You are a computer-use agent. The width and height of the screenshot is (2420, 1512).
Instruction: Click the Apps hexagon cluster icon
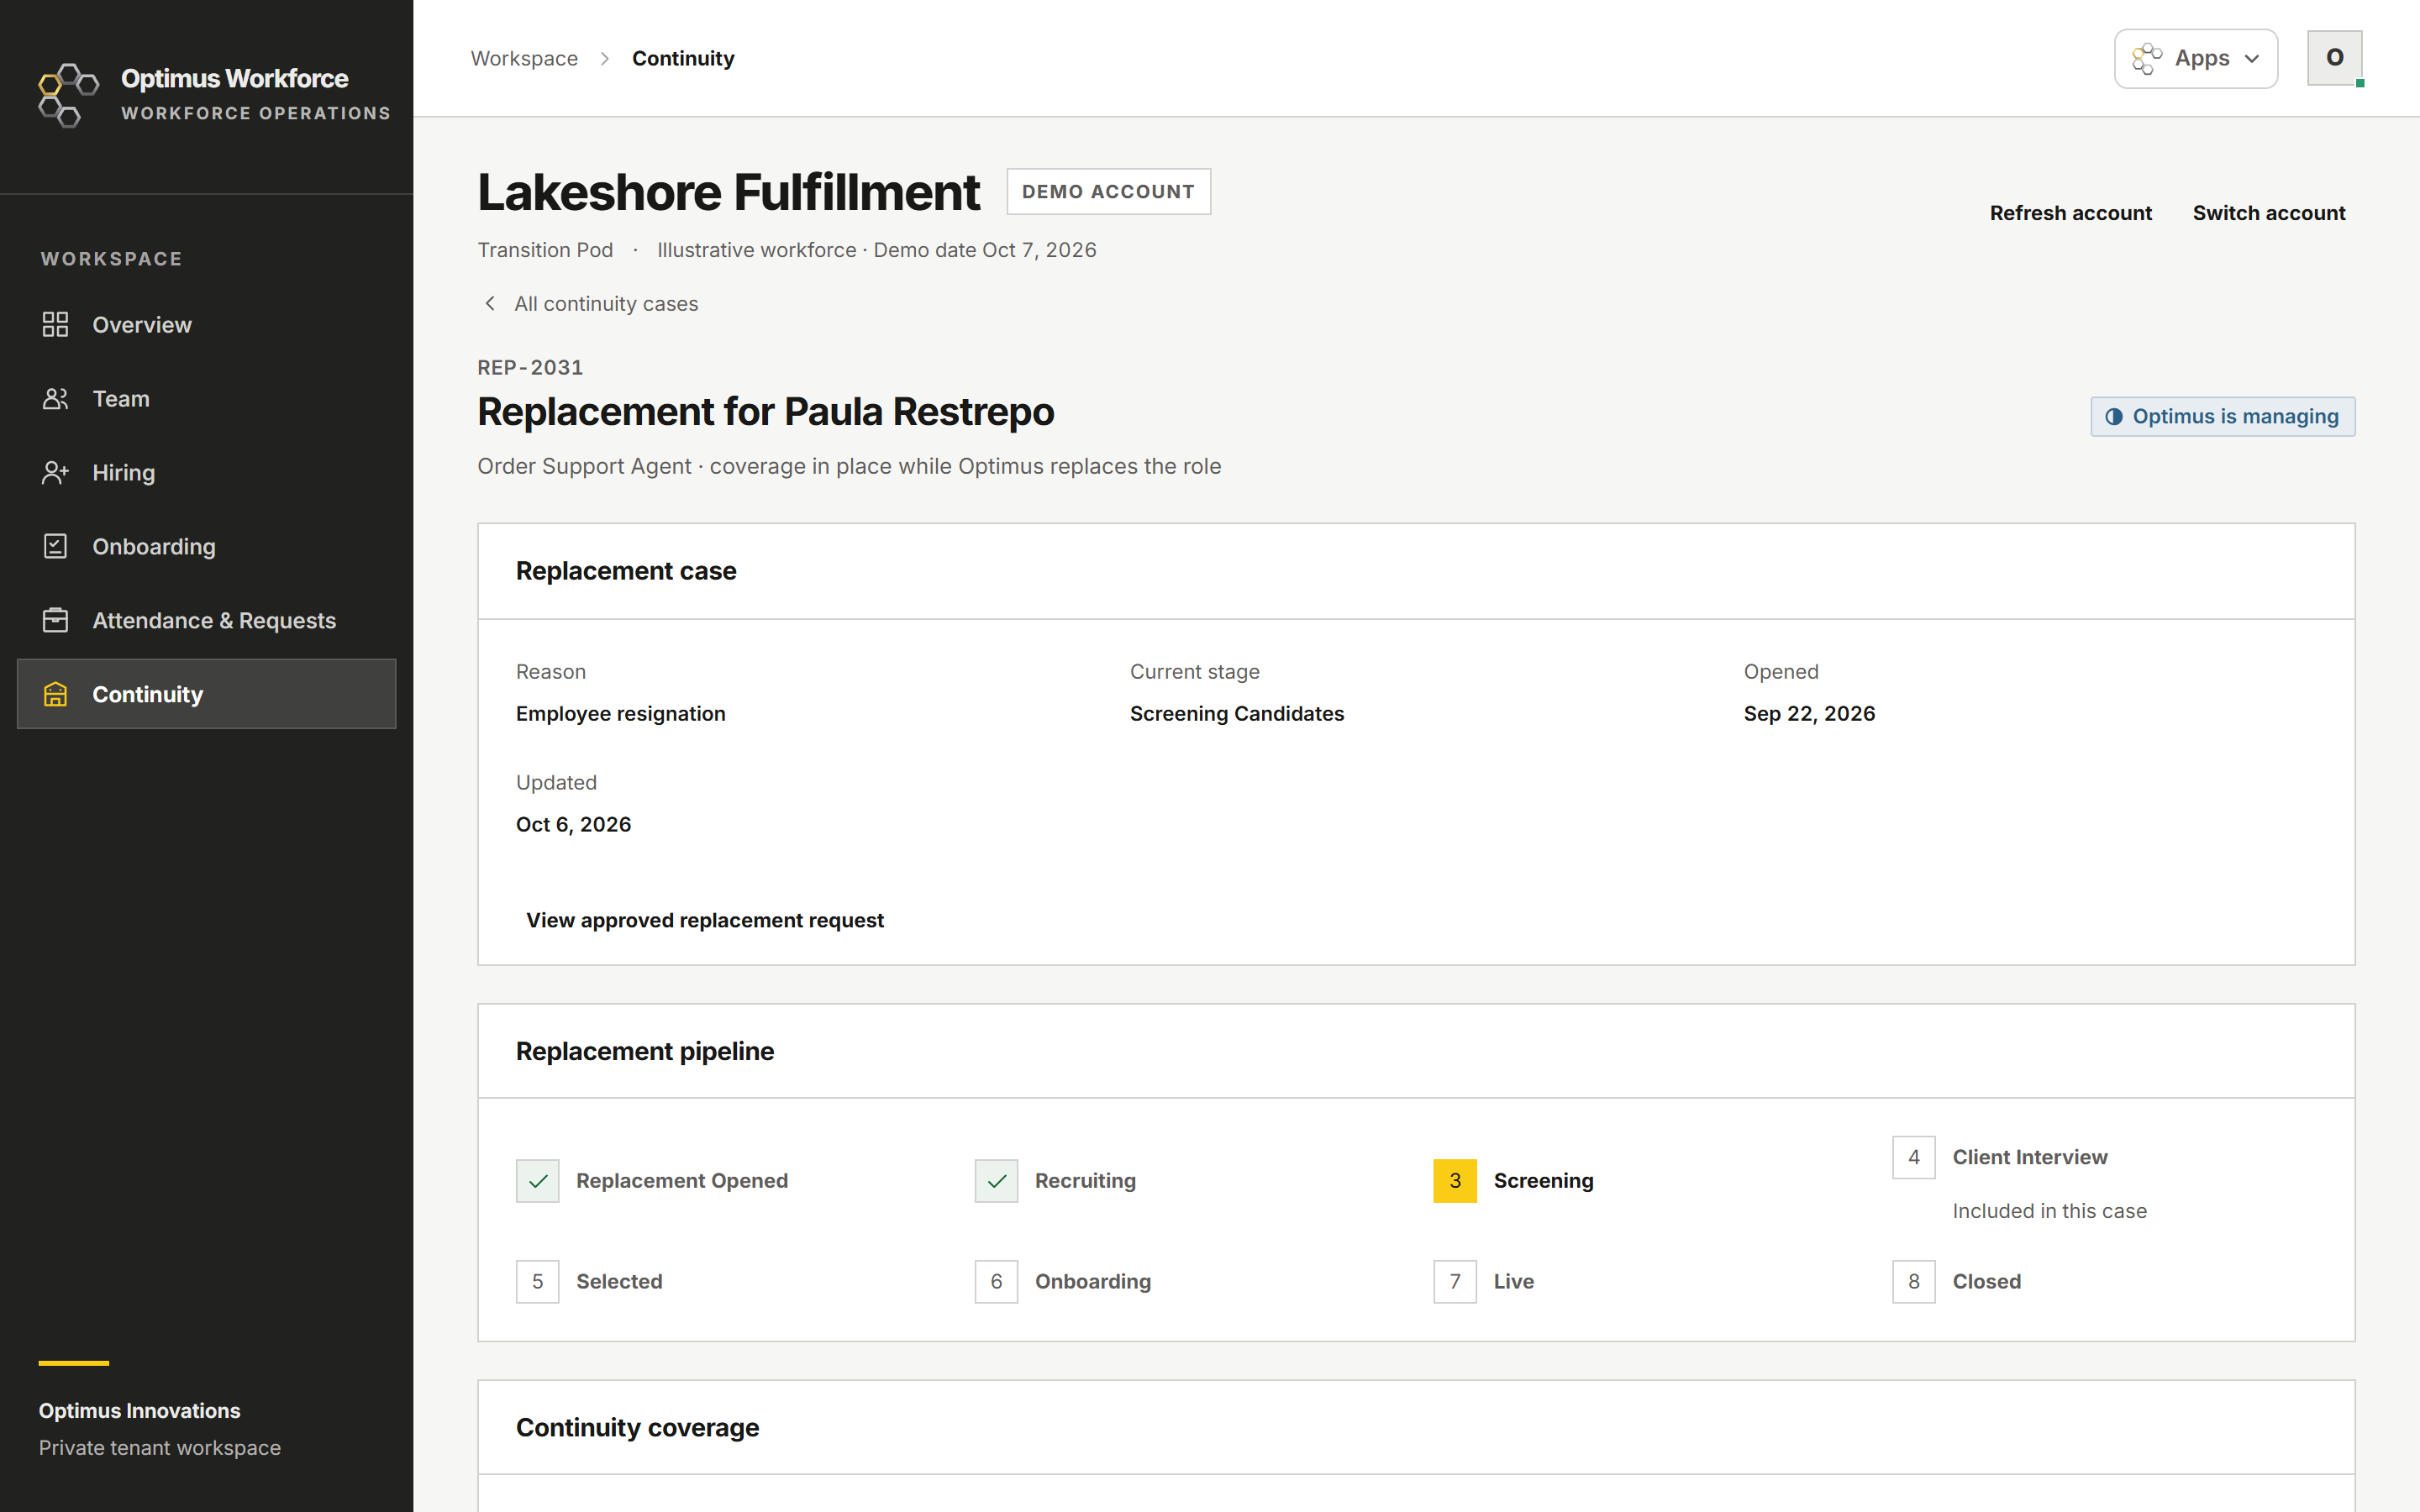tap(2147, 58)
